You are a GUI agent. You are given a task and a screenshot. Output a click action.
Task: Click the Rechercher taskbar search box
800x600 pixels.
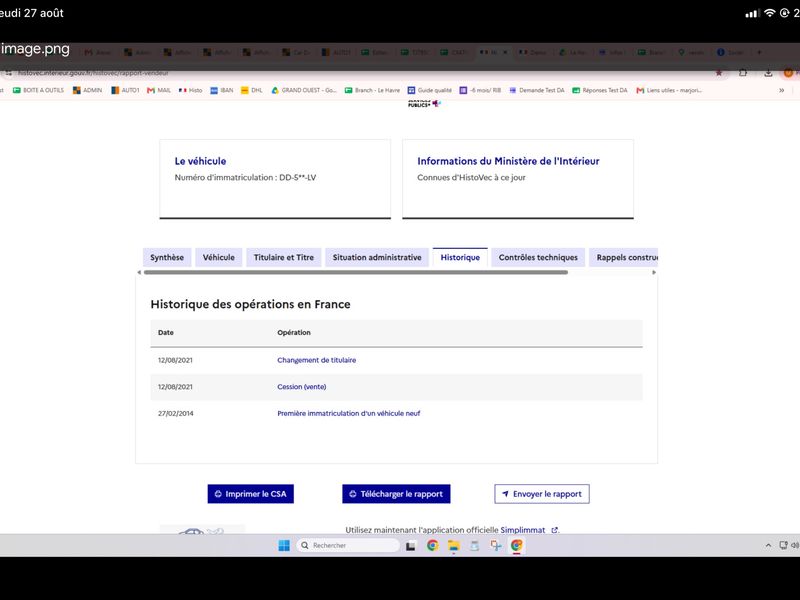[348, 545]
